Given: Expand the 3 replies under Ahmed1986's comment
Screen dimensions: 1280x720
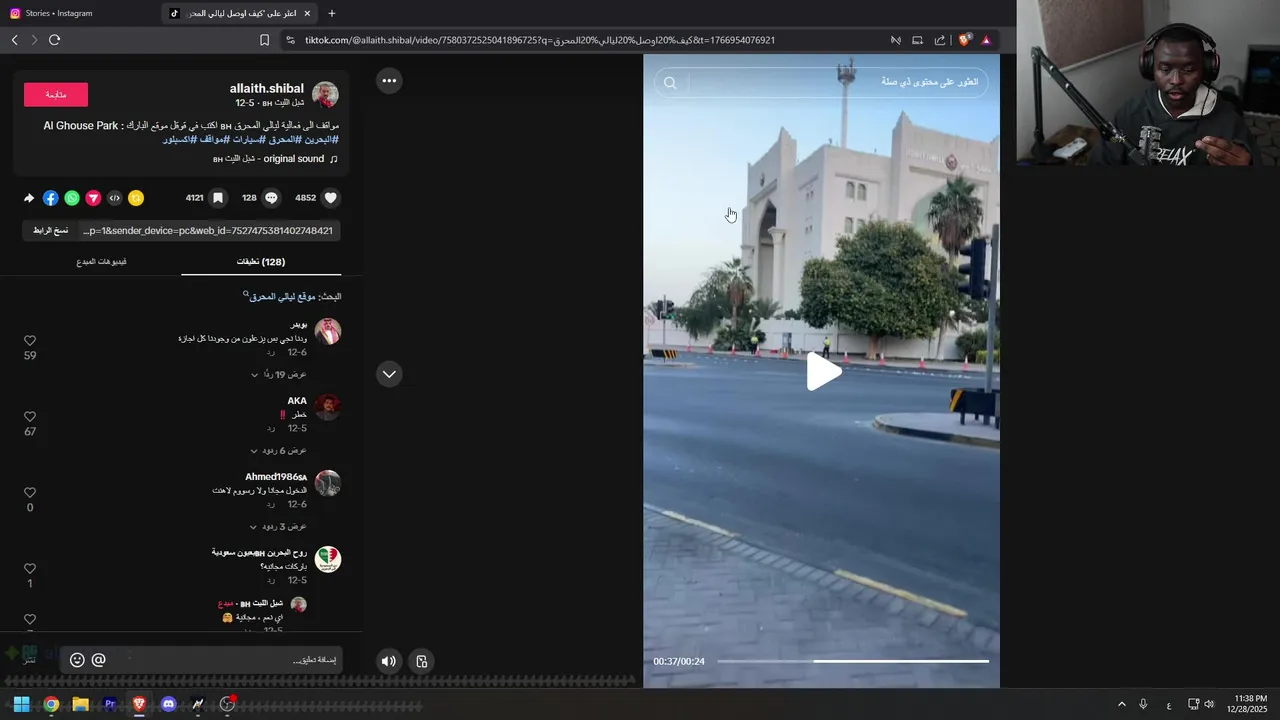Looking at the screenshot, I should pos(278,526).
